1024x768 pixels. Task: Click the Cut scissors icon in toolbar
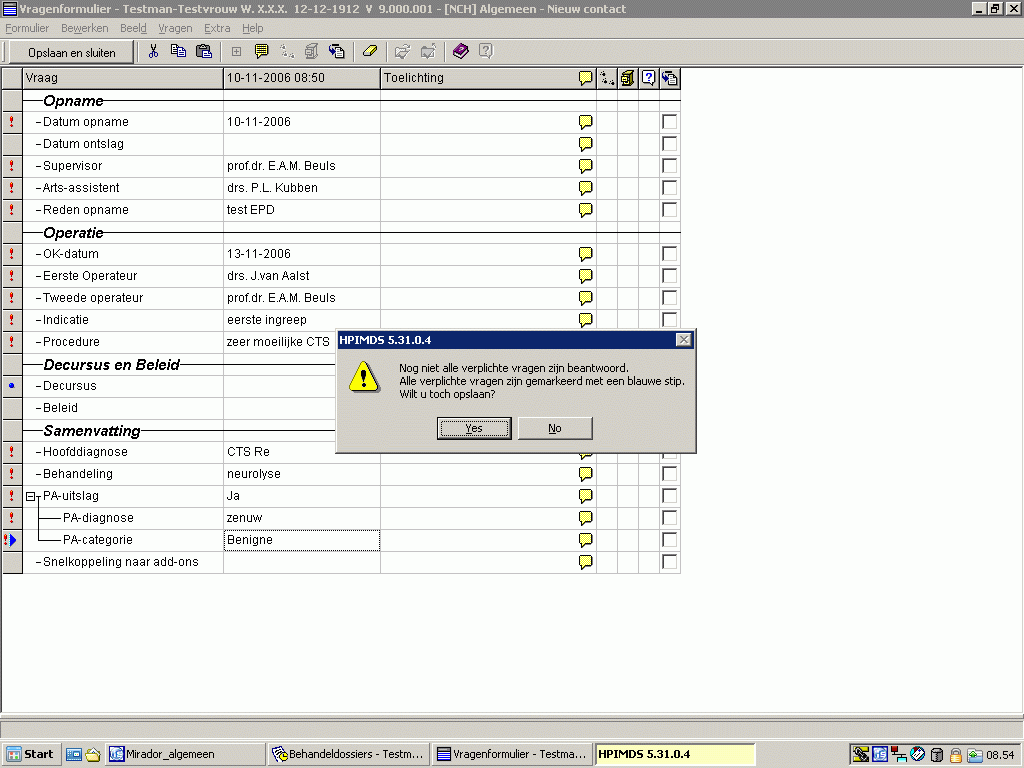point(154,52)
